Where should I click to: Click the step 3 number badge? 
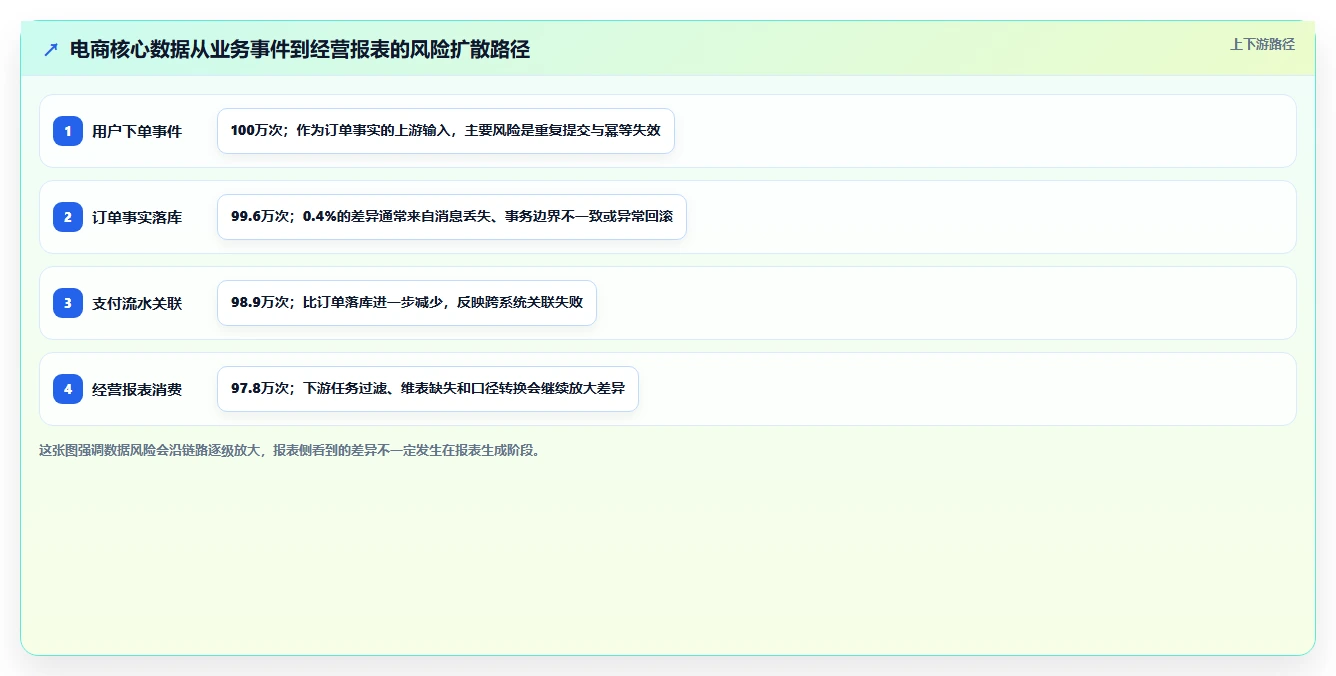click(68, 303)
